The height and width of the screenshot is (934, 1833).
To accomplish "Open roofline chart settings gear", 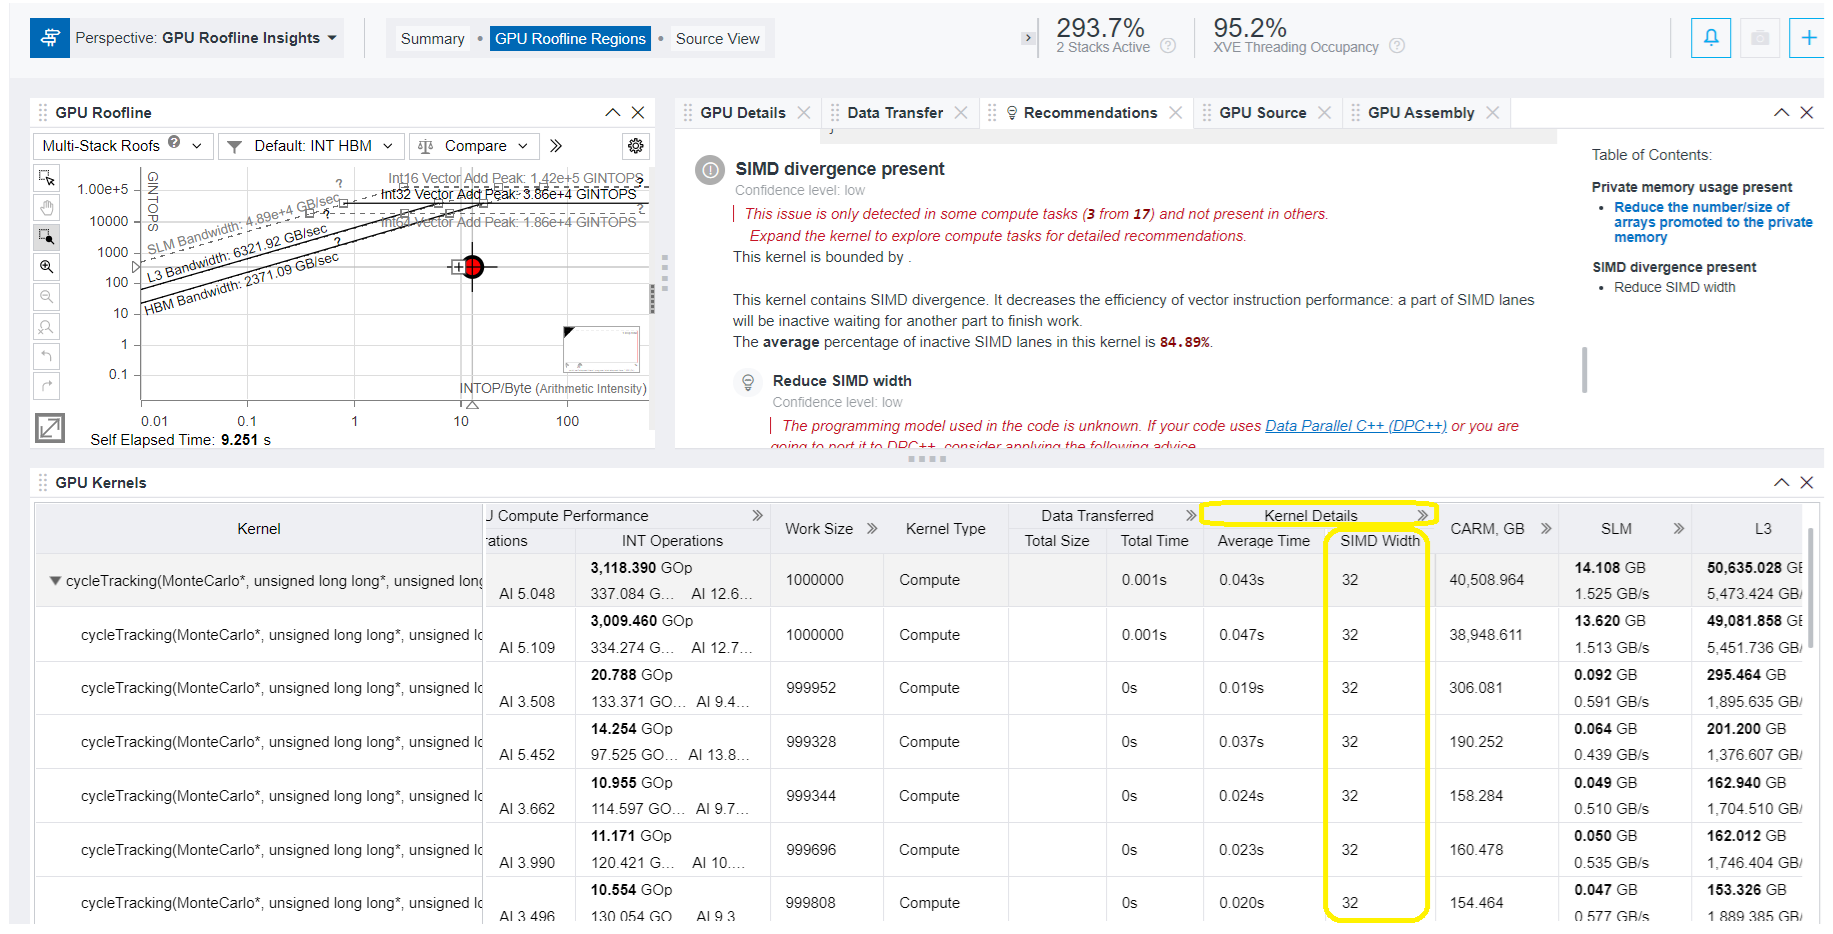I will (636, 146).
